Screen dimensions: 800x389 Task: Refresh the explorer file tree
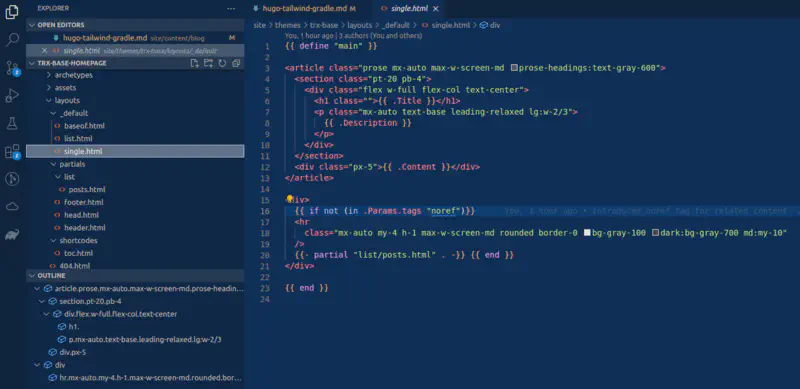click(222, 63)
